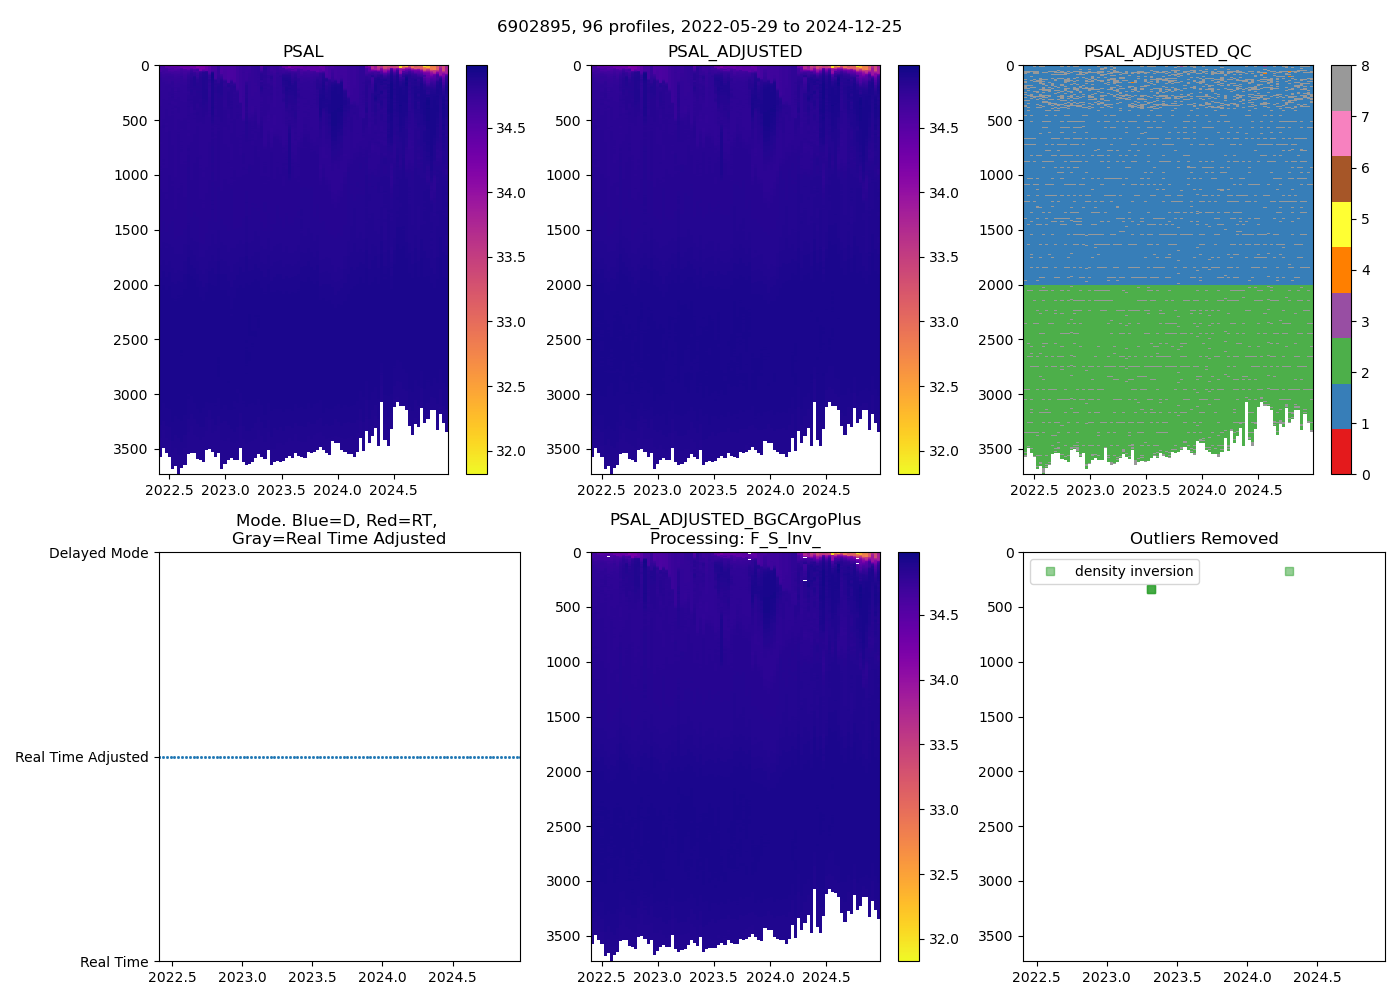Click the figure title with float ID 6902895

pos(699,27)
